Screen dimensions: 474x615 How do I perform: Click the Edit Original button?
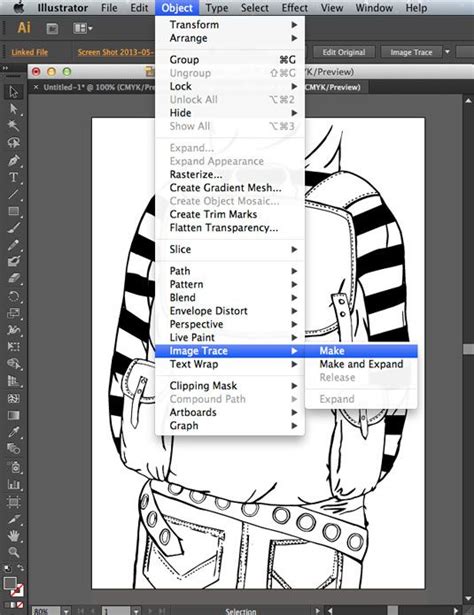pyautogui.click(x=344, y=52)
